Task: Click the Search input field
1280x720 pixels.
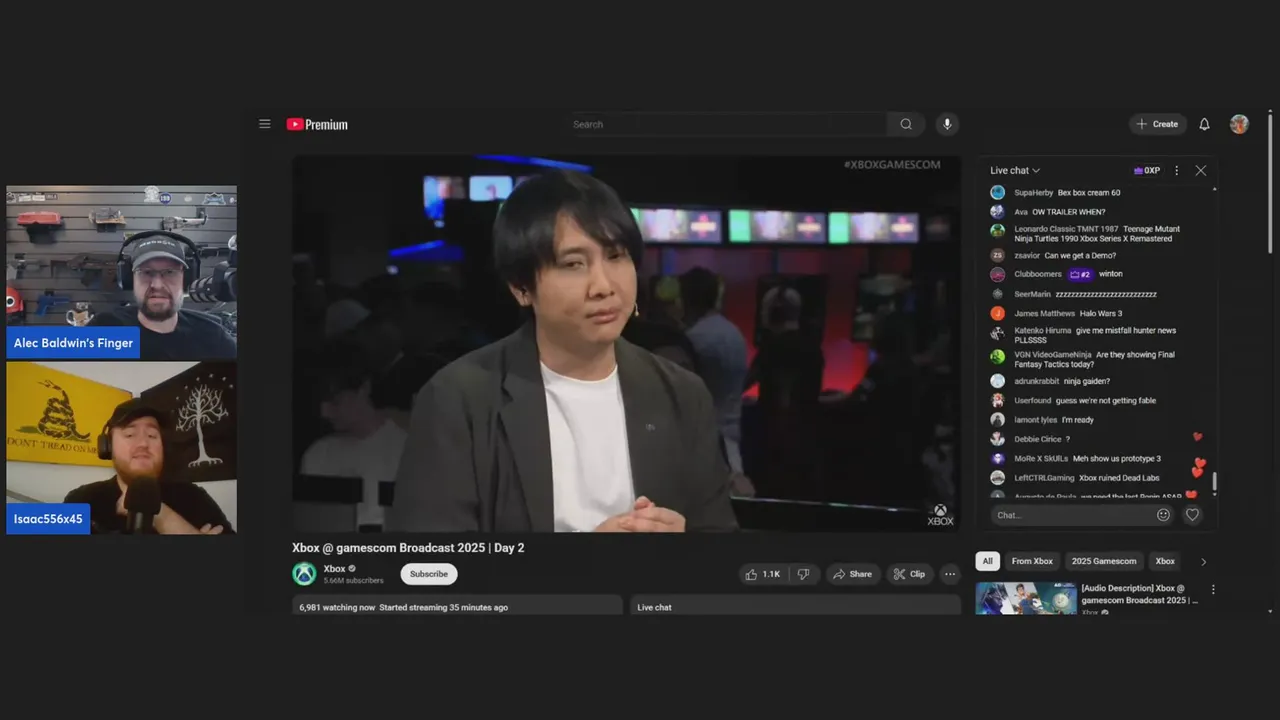Action: [x=727, y=124]
